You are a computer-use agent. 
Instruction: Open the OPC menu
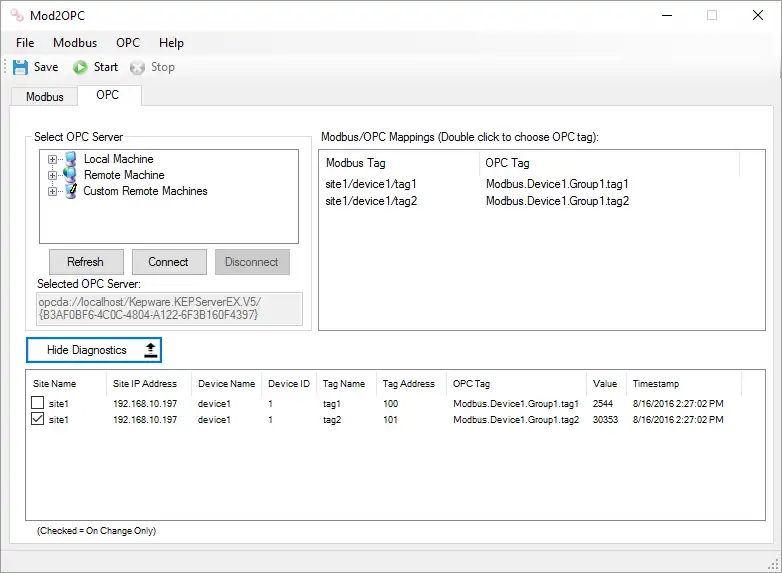click(128, 43)
